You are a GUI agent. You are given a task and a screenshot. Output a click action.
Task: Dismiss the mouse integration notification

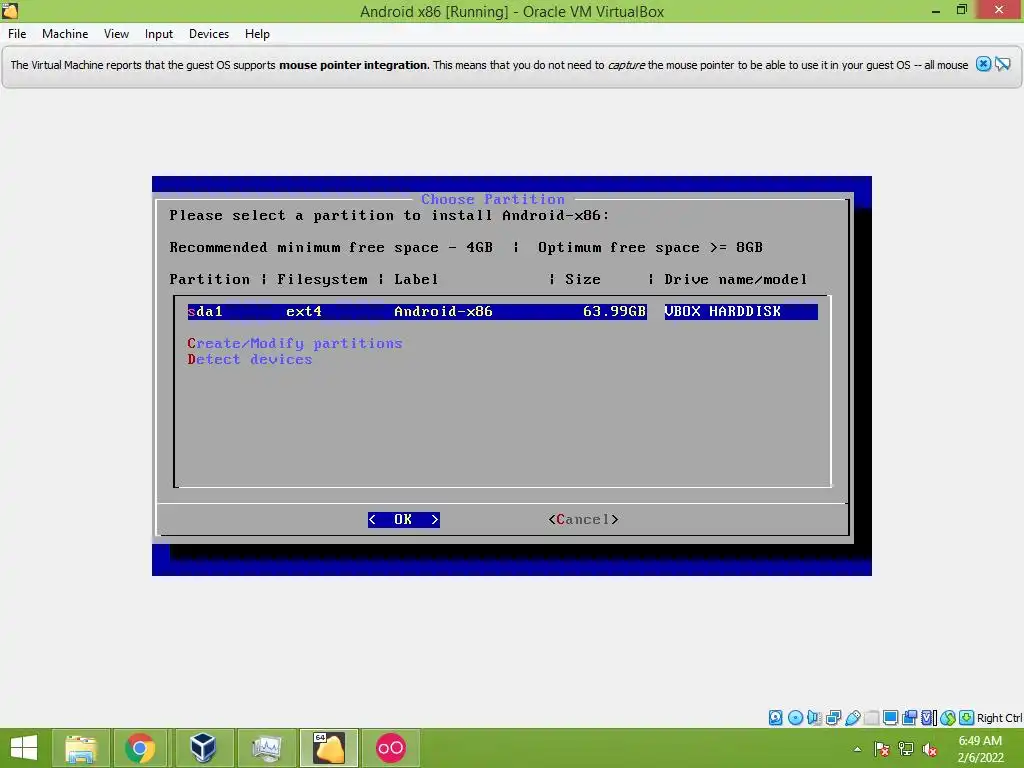[983, 64]
